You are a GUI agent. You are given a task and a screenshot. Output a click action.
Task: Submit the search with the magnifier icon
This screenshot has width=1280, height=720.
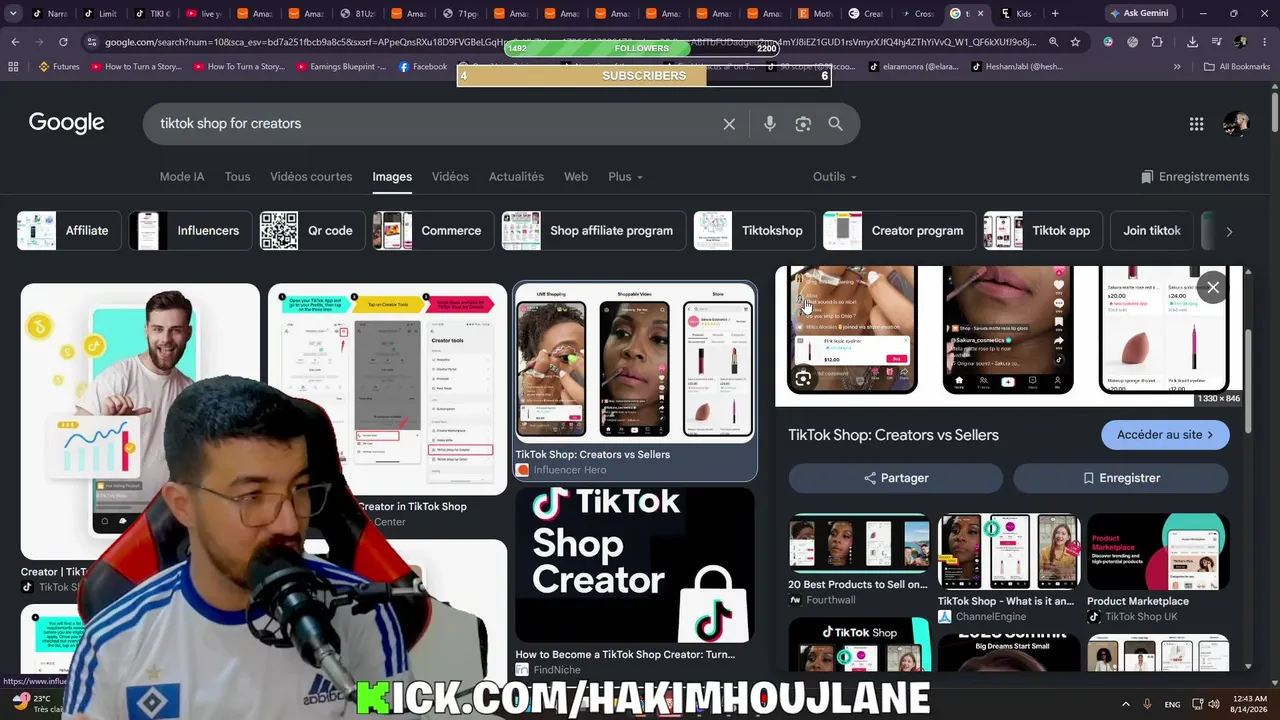[835, 124]
